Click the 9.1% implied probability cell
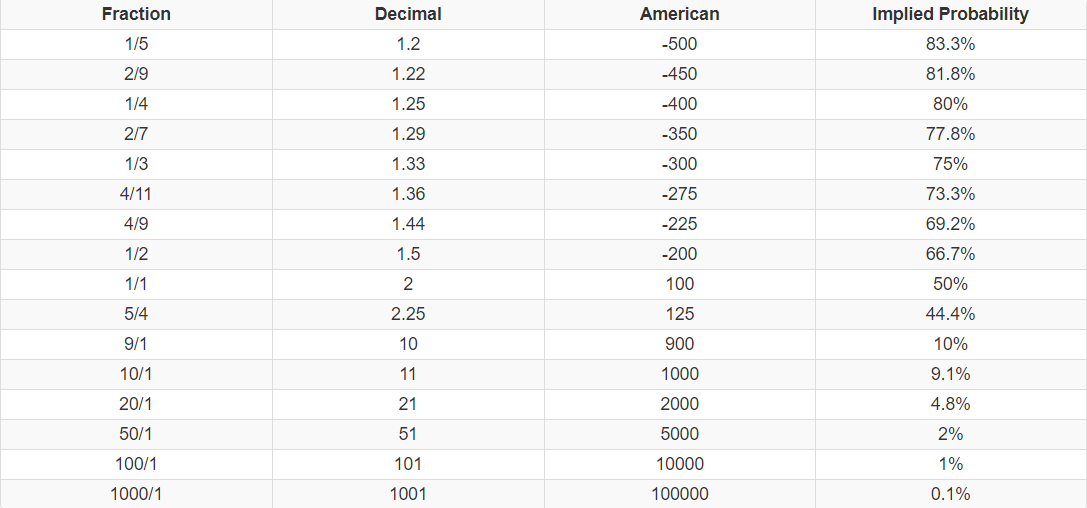Viewport: 1087px width, 508px height. [x=950, y=374]
